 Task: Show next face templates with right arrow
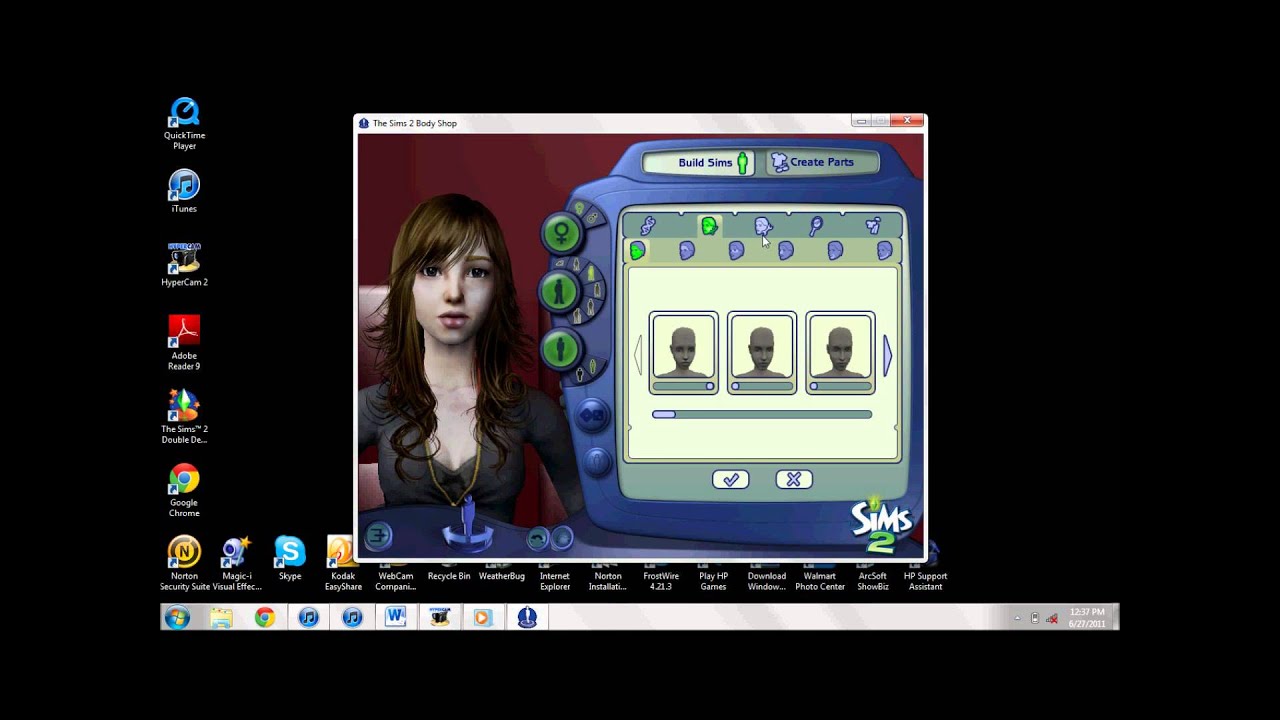(888, 355)
